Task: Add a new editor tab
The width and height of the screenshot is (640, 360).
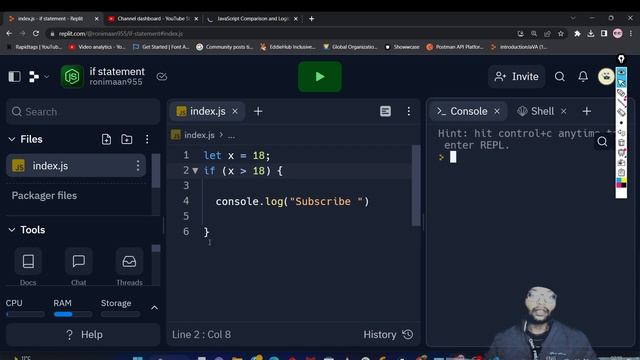Action: coord(258,111)
